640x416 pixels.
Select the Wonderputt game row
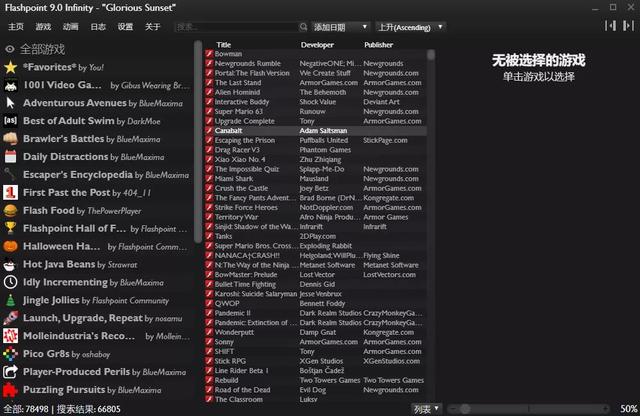pyautogui.click(x=316, y=332)
